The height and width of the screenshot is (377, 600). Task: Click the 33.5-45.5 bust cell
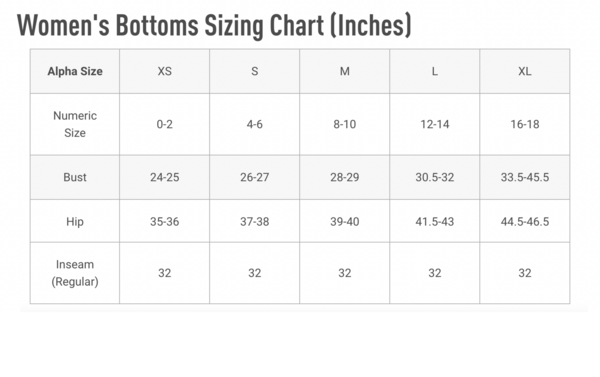click(x=525, y=178)
